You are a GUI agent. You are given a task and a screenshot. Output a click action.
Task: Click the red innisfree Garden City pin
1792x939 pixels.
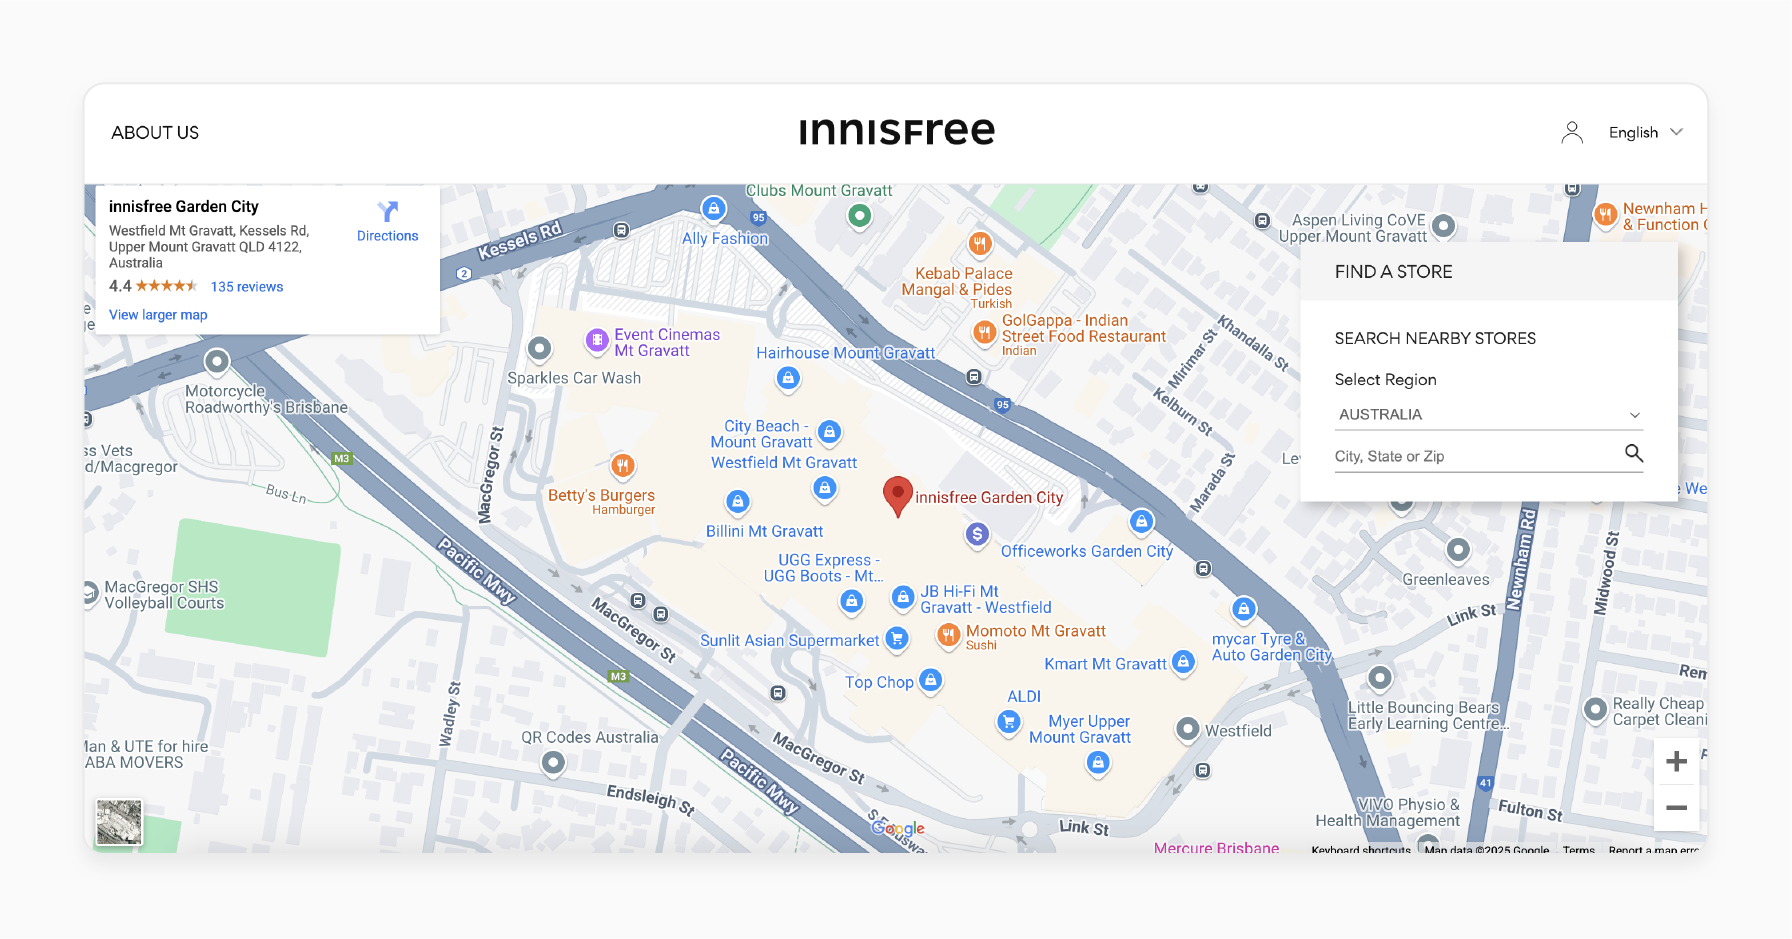click(898, 495)
